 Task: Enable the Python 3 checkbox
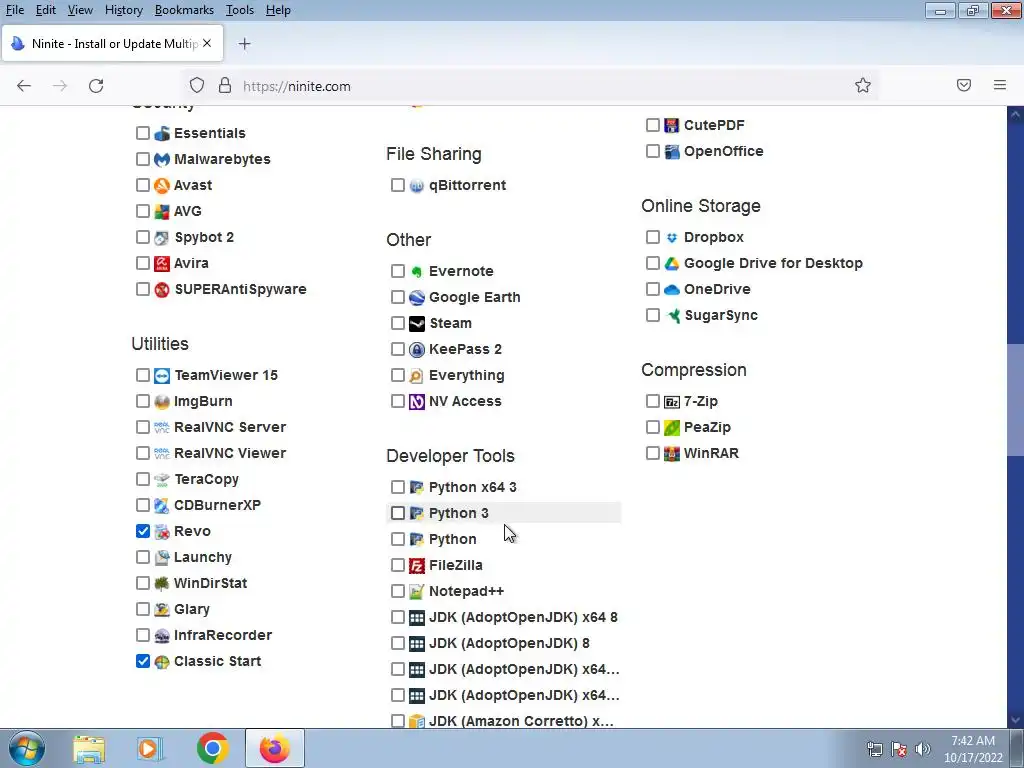398,513
